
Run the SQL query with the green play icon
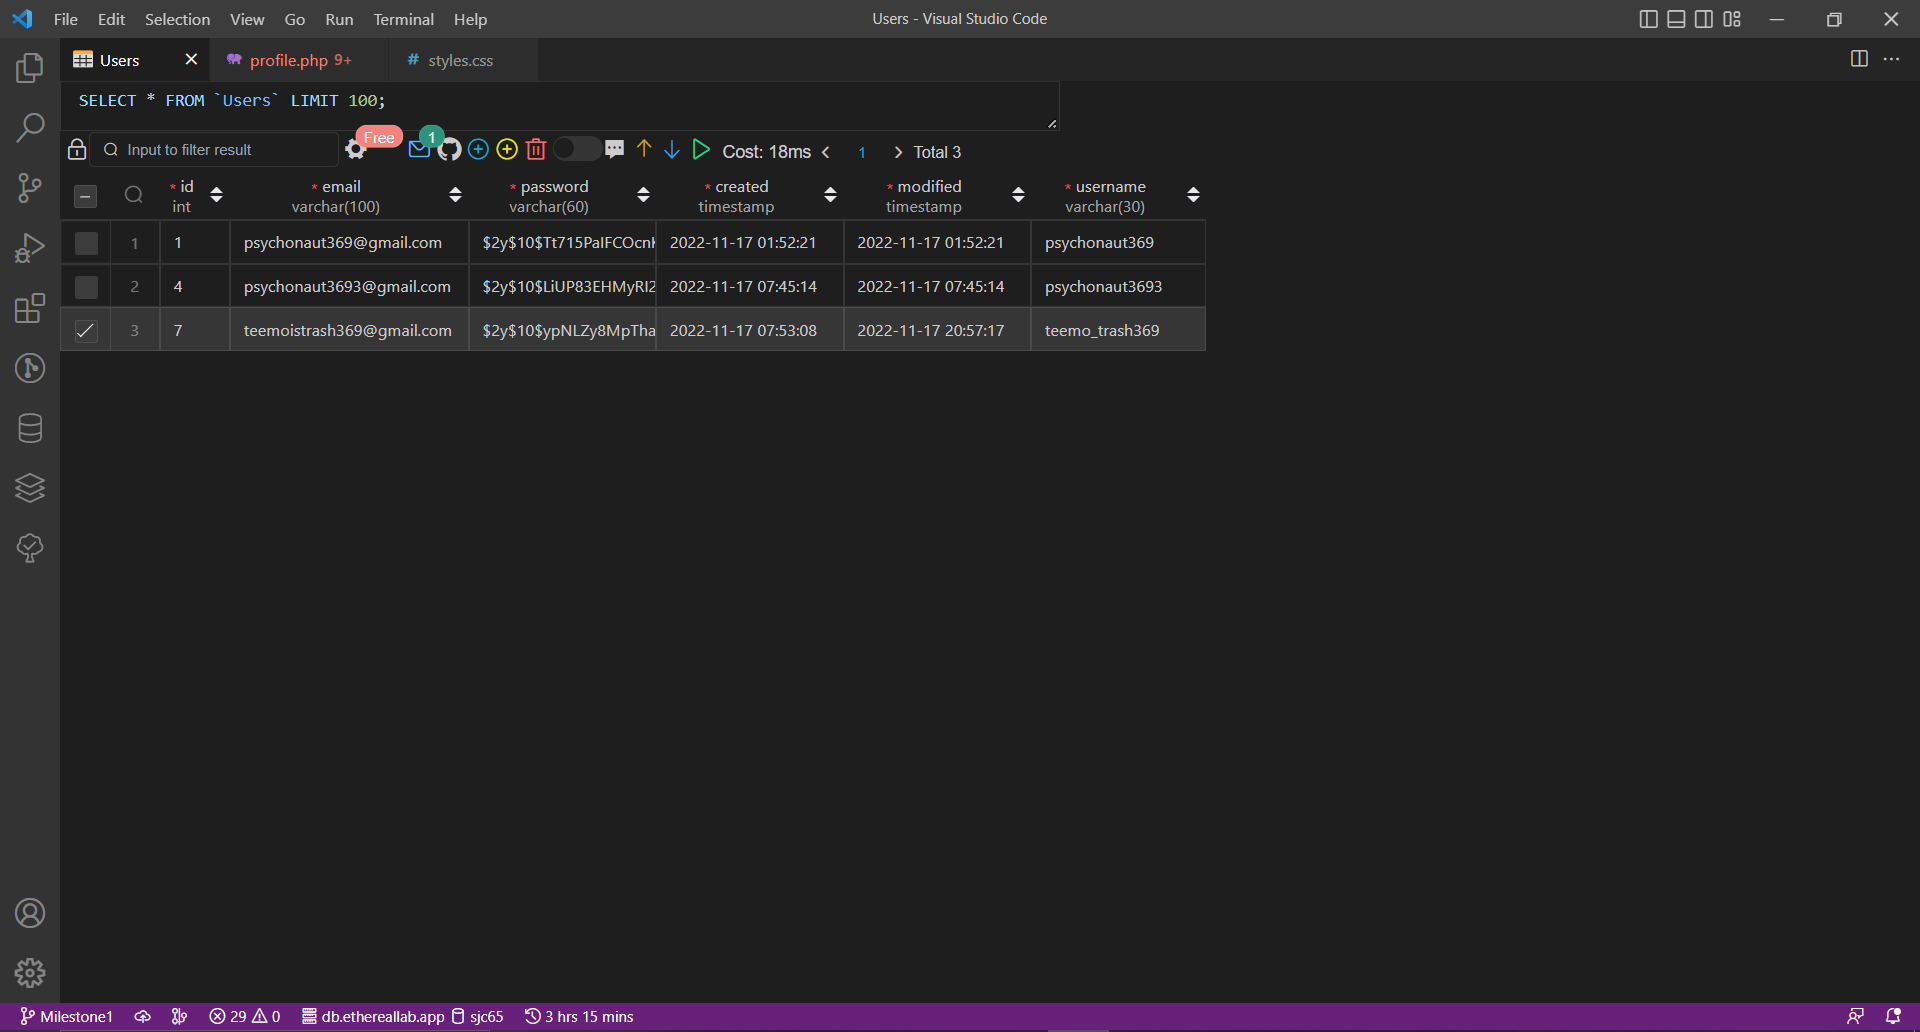click(701, 149)
